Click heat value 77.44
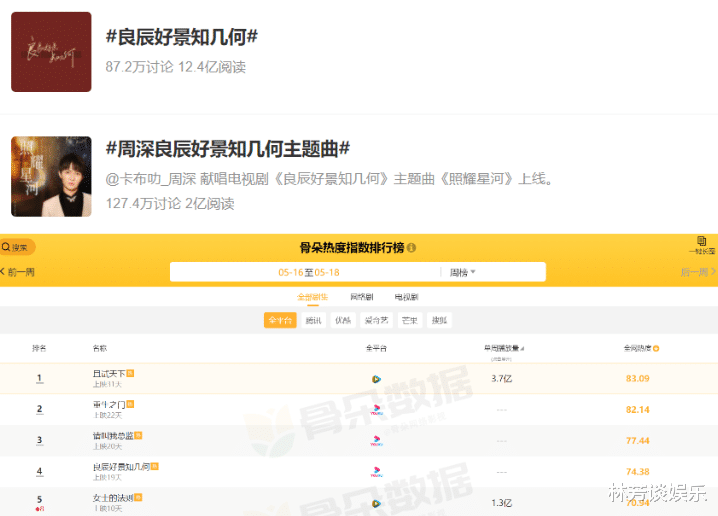This screenshot has height=516, width=718. tap(637, 441)
